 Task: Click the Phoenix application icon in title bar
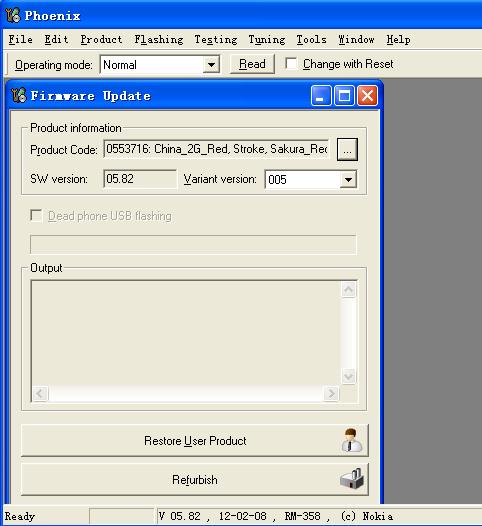click(13, 16)
